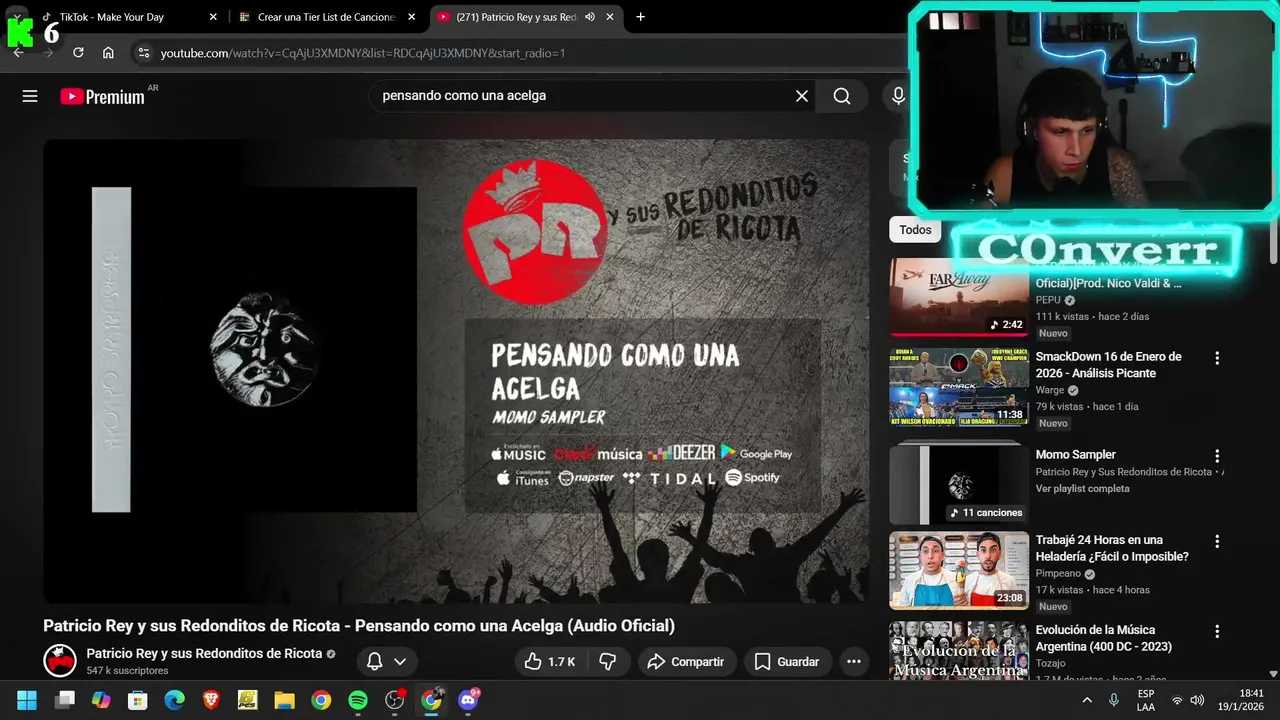Open Wi-Fi network settings in tray
The width and height of the screenshot is (1280, 720).
[1177, 700]
